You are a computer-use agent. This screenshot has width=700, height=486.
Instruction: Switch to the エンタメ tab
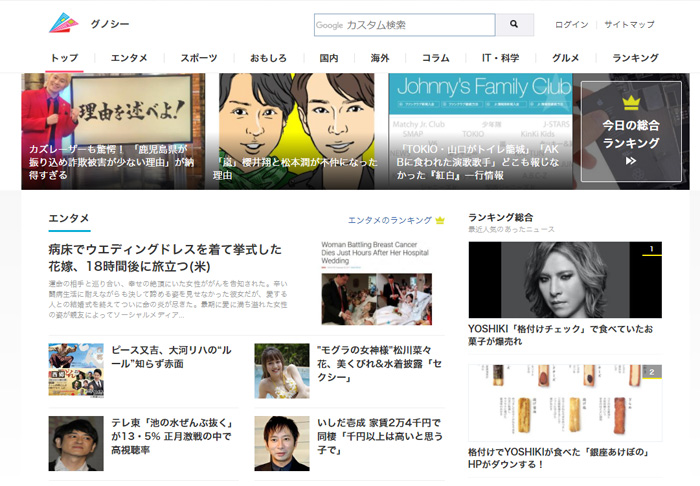coord(129,58)
